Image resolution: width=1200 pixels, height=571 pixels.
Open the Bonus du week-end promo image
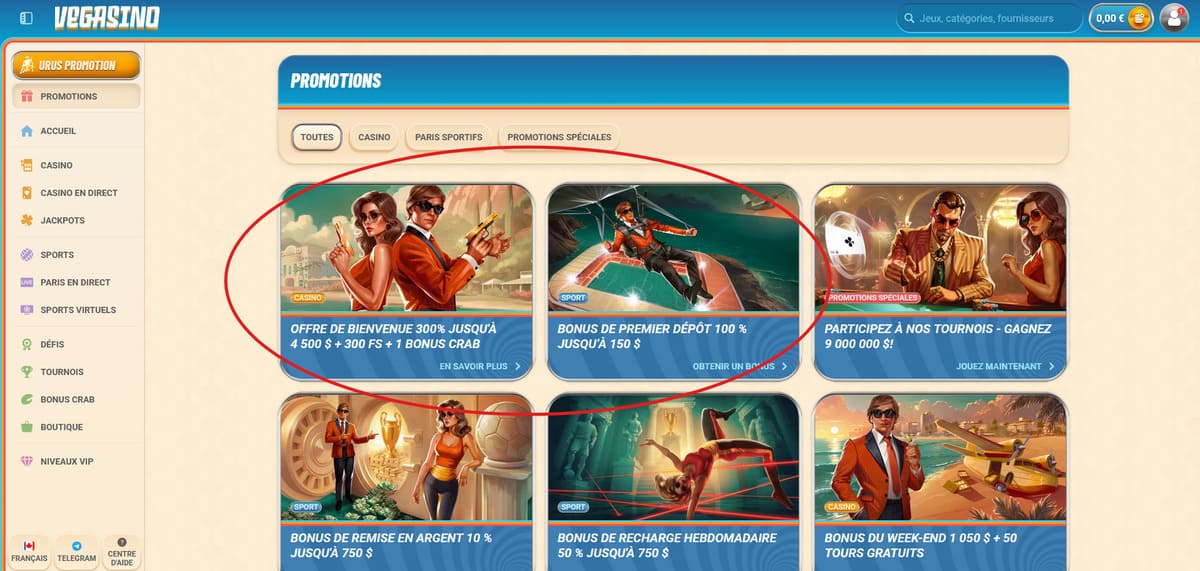pyautogui.click(x=941, y=457)
